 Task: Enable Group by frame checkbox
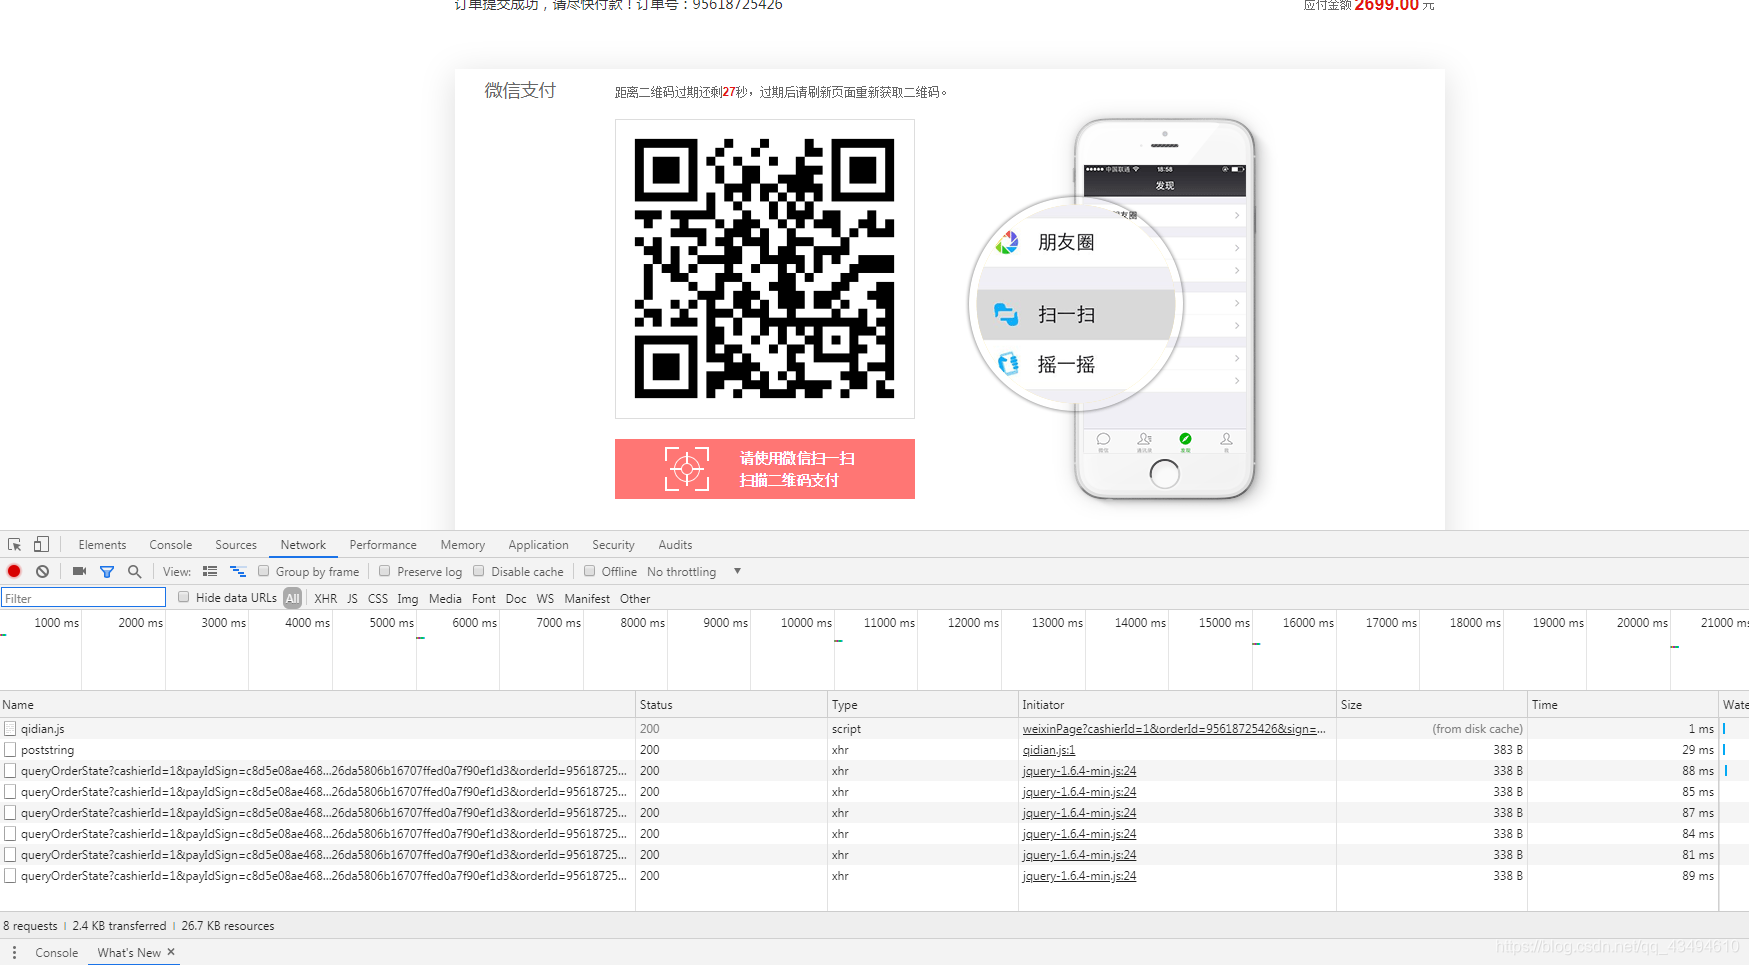264,571
